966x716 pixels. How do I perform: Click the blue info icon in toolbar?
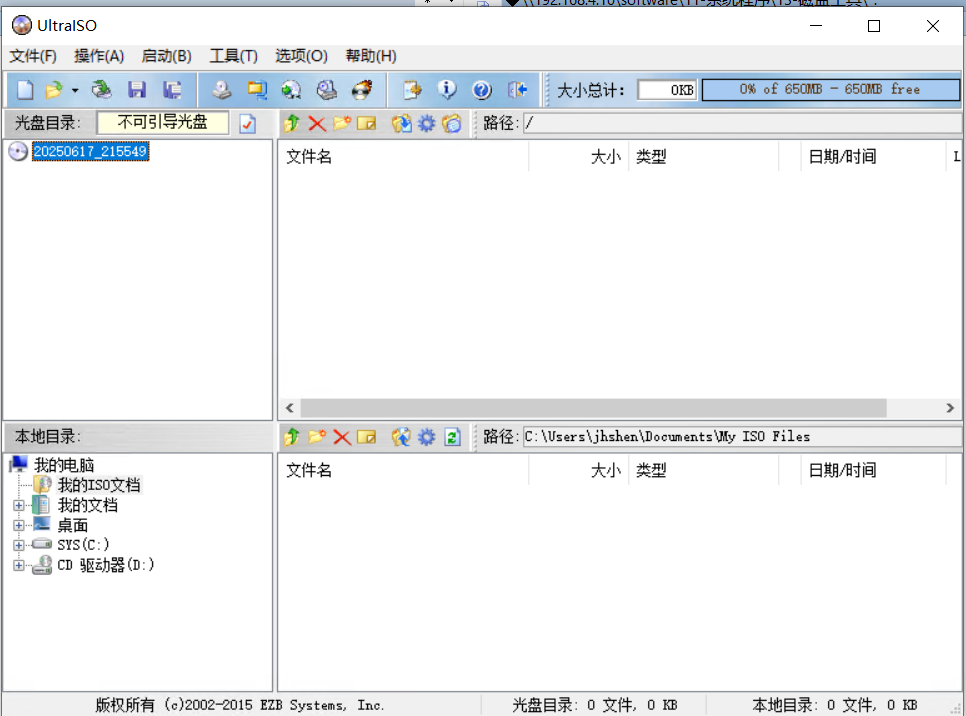pos(447,90)
